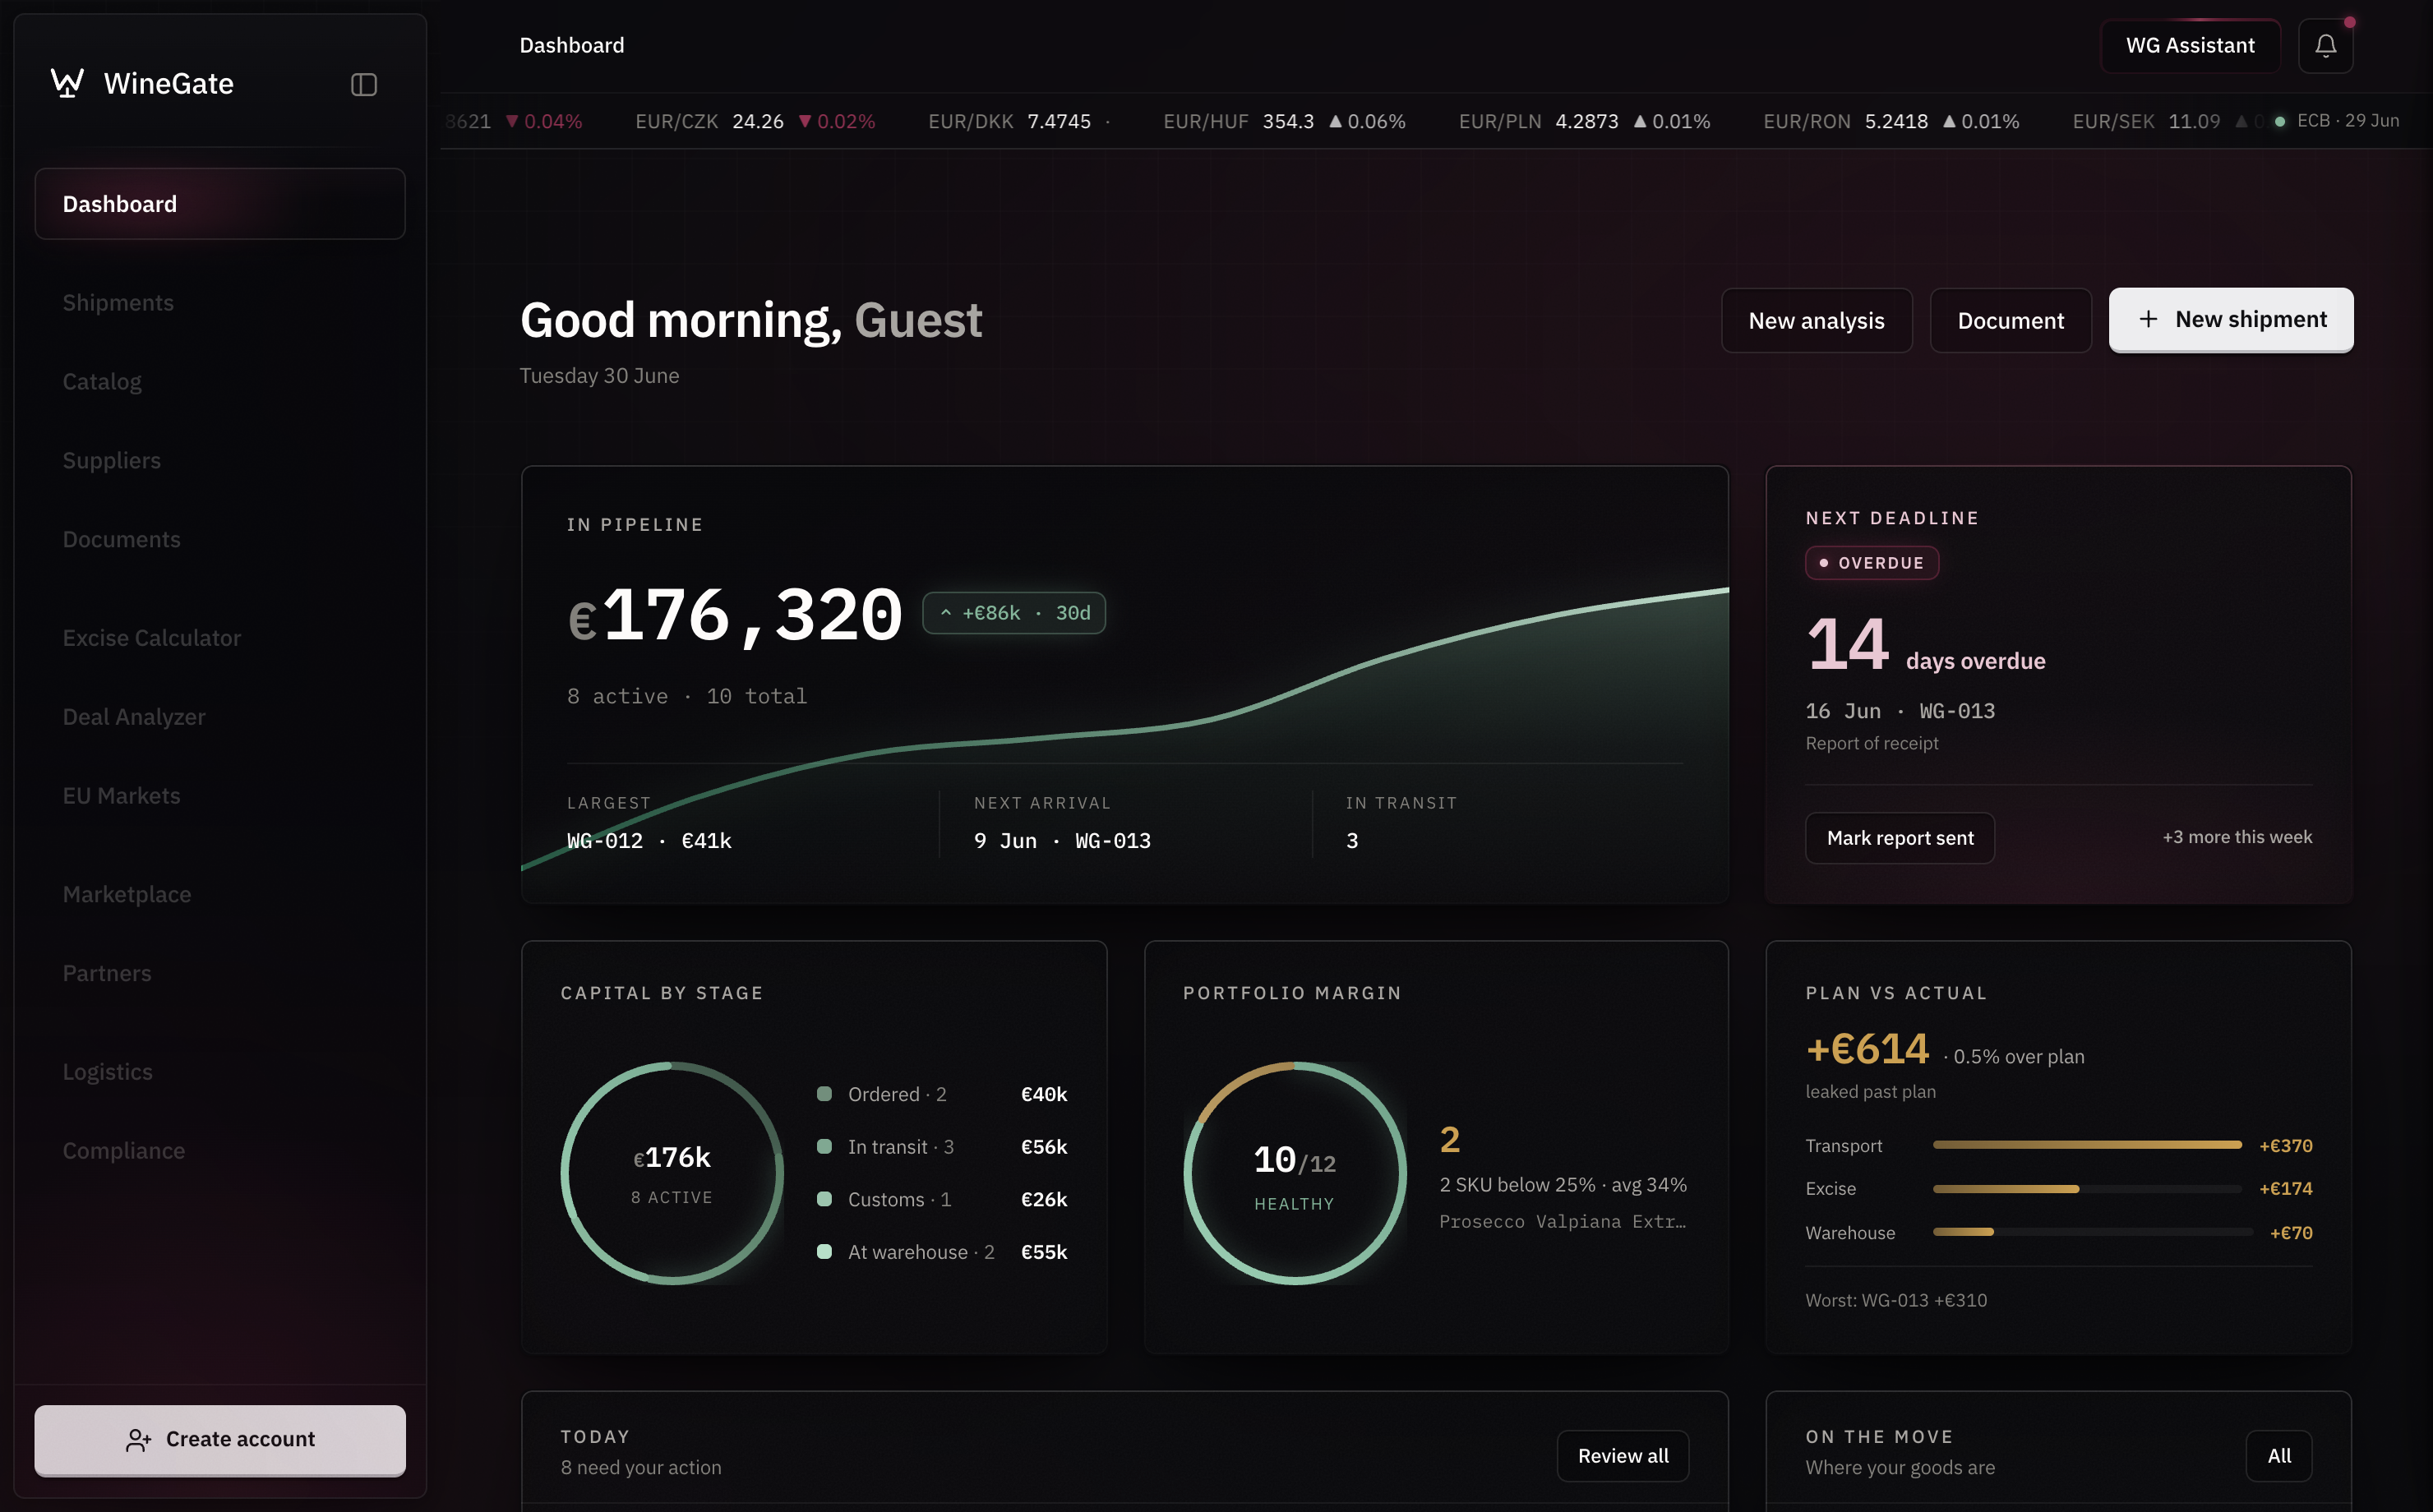Click the In Transit count 3
Image resolution: width=2433 pixels, height=1512 pixels.
(x=1352, y=840)
